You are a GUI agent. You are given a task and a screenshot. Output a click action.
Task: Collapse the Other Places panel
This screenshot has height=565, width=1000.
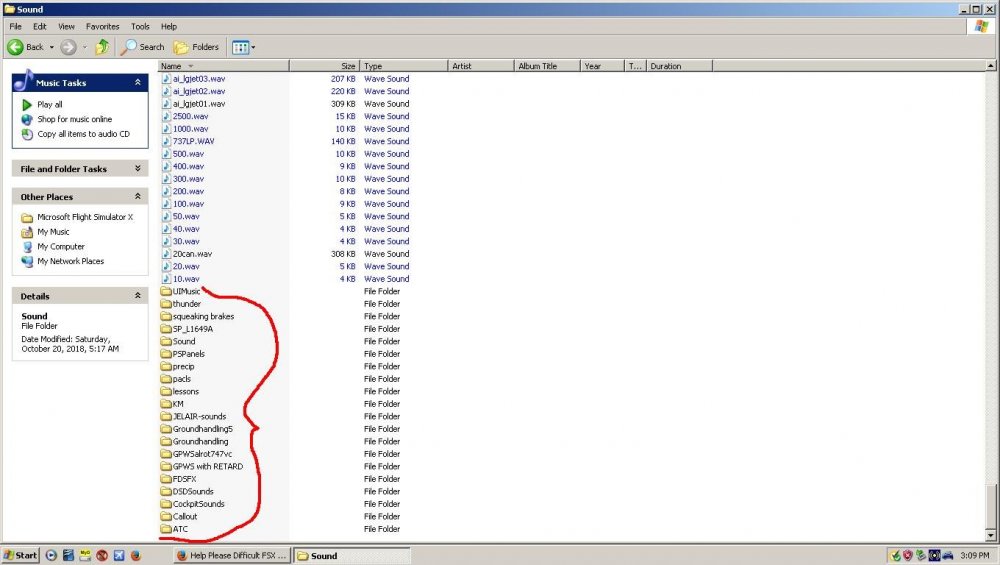137,197
